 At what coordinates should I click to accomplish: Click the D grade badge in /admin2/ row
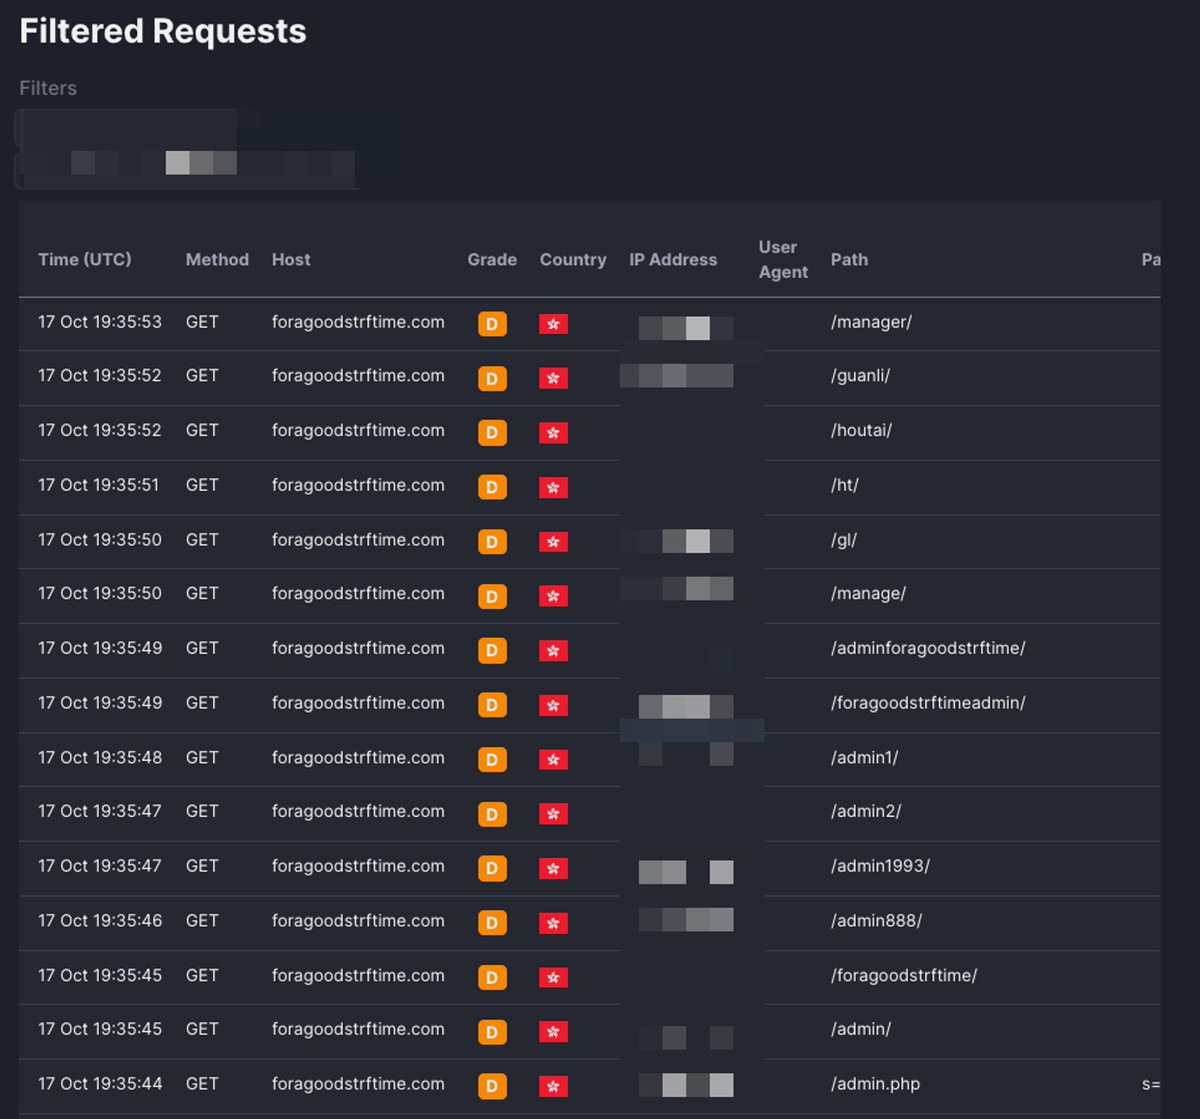click(492, 814)
